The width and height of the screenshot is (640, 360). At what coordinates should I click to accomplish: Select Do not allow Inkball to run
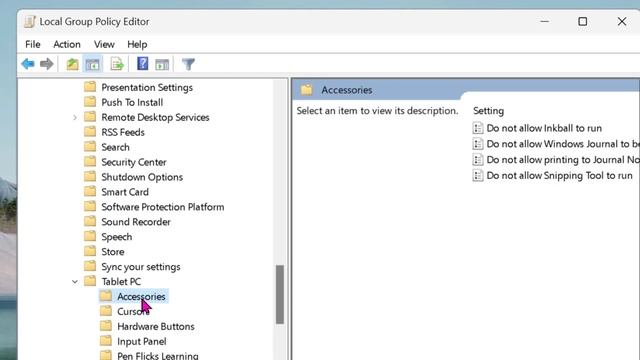[x=544, y=128]
